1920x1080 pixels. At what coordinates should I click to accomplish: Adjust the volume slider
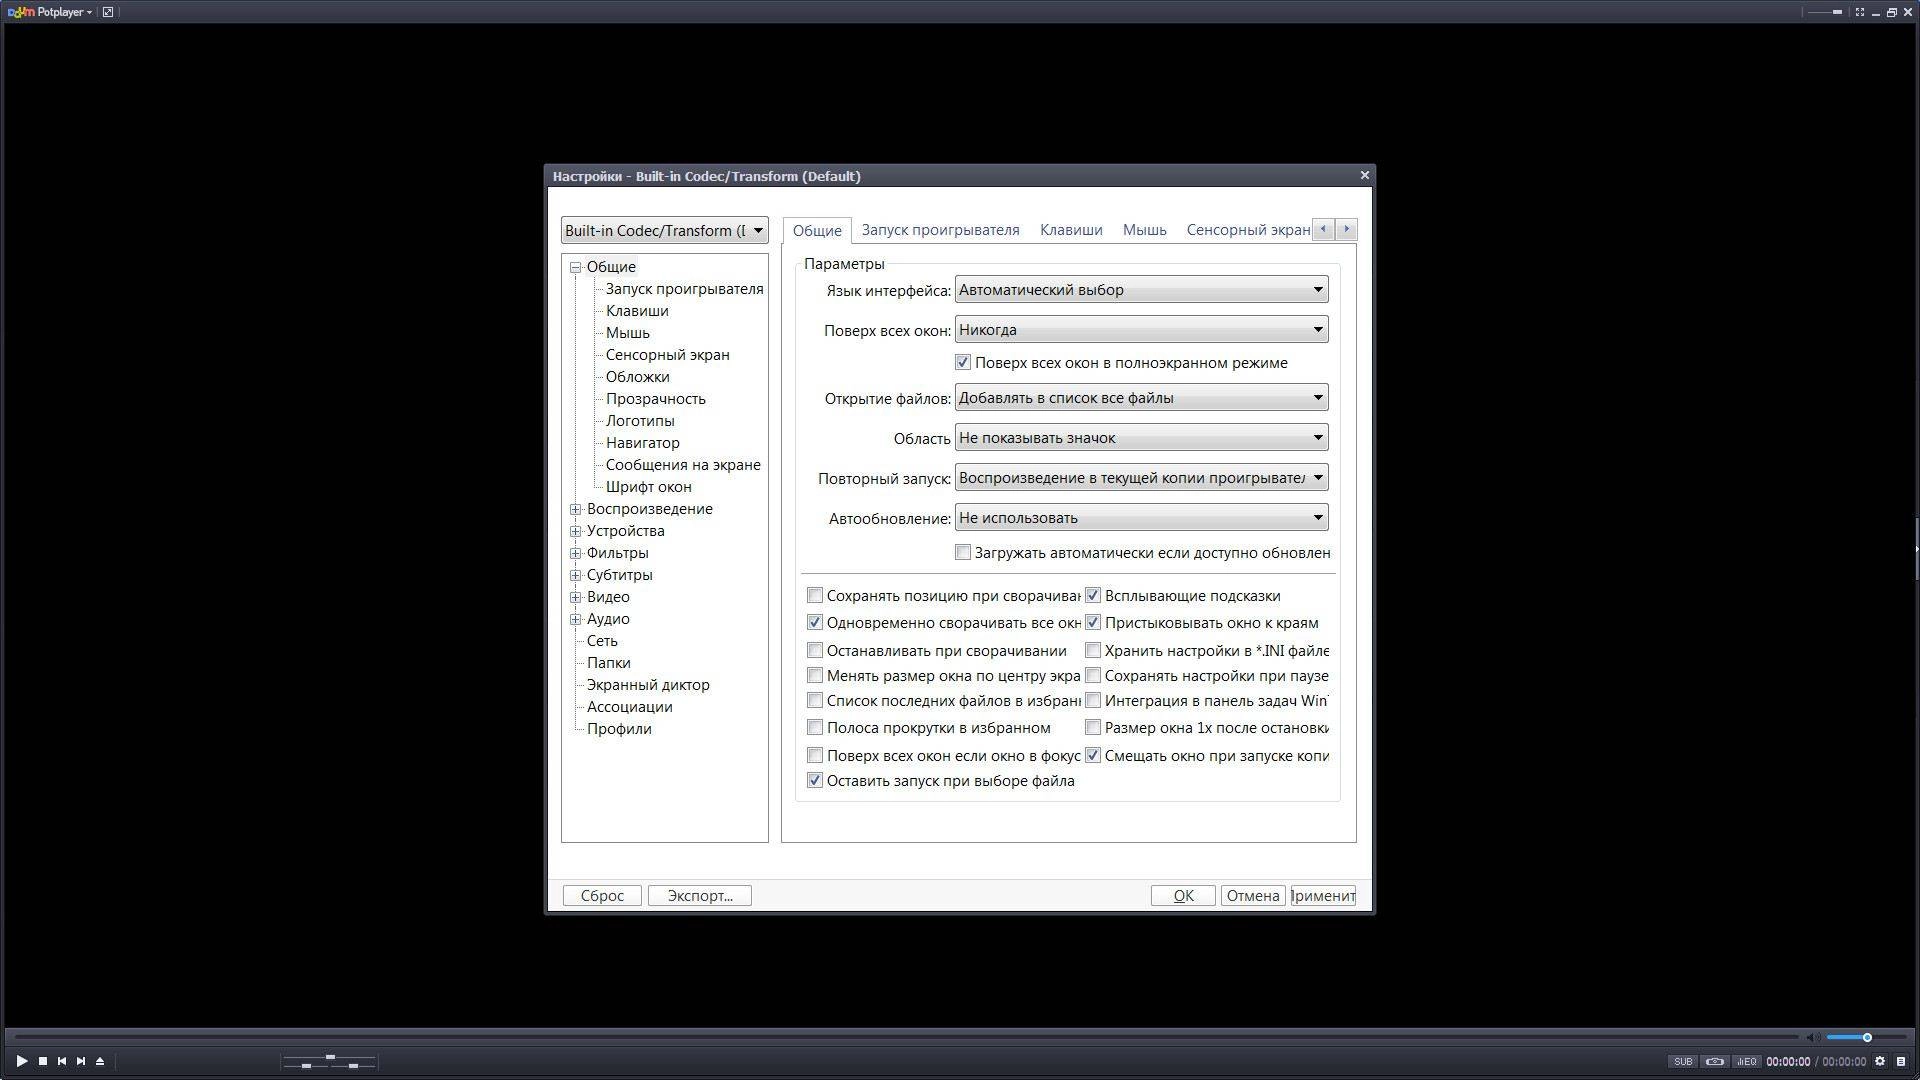pos(1865,1038)
